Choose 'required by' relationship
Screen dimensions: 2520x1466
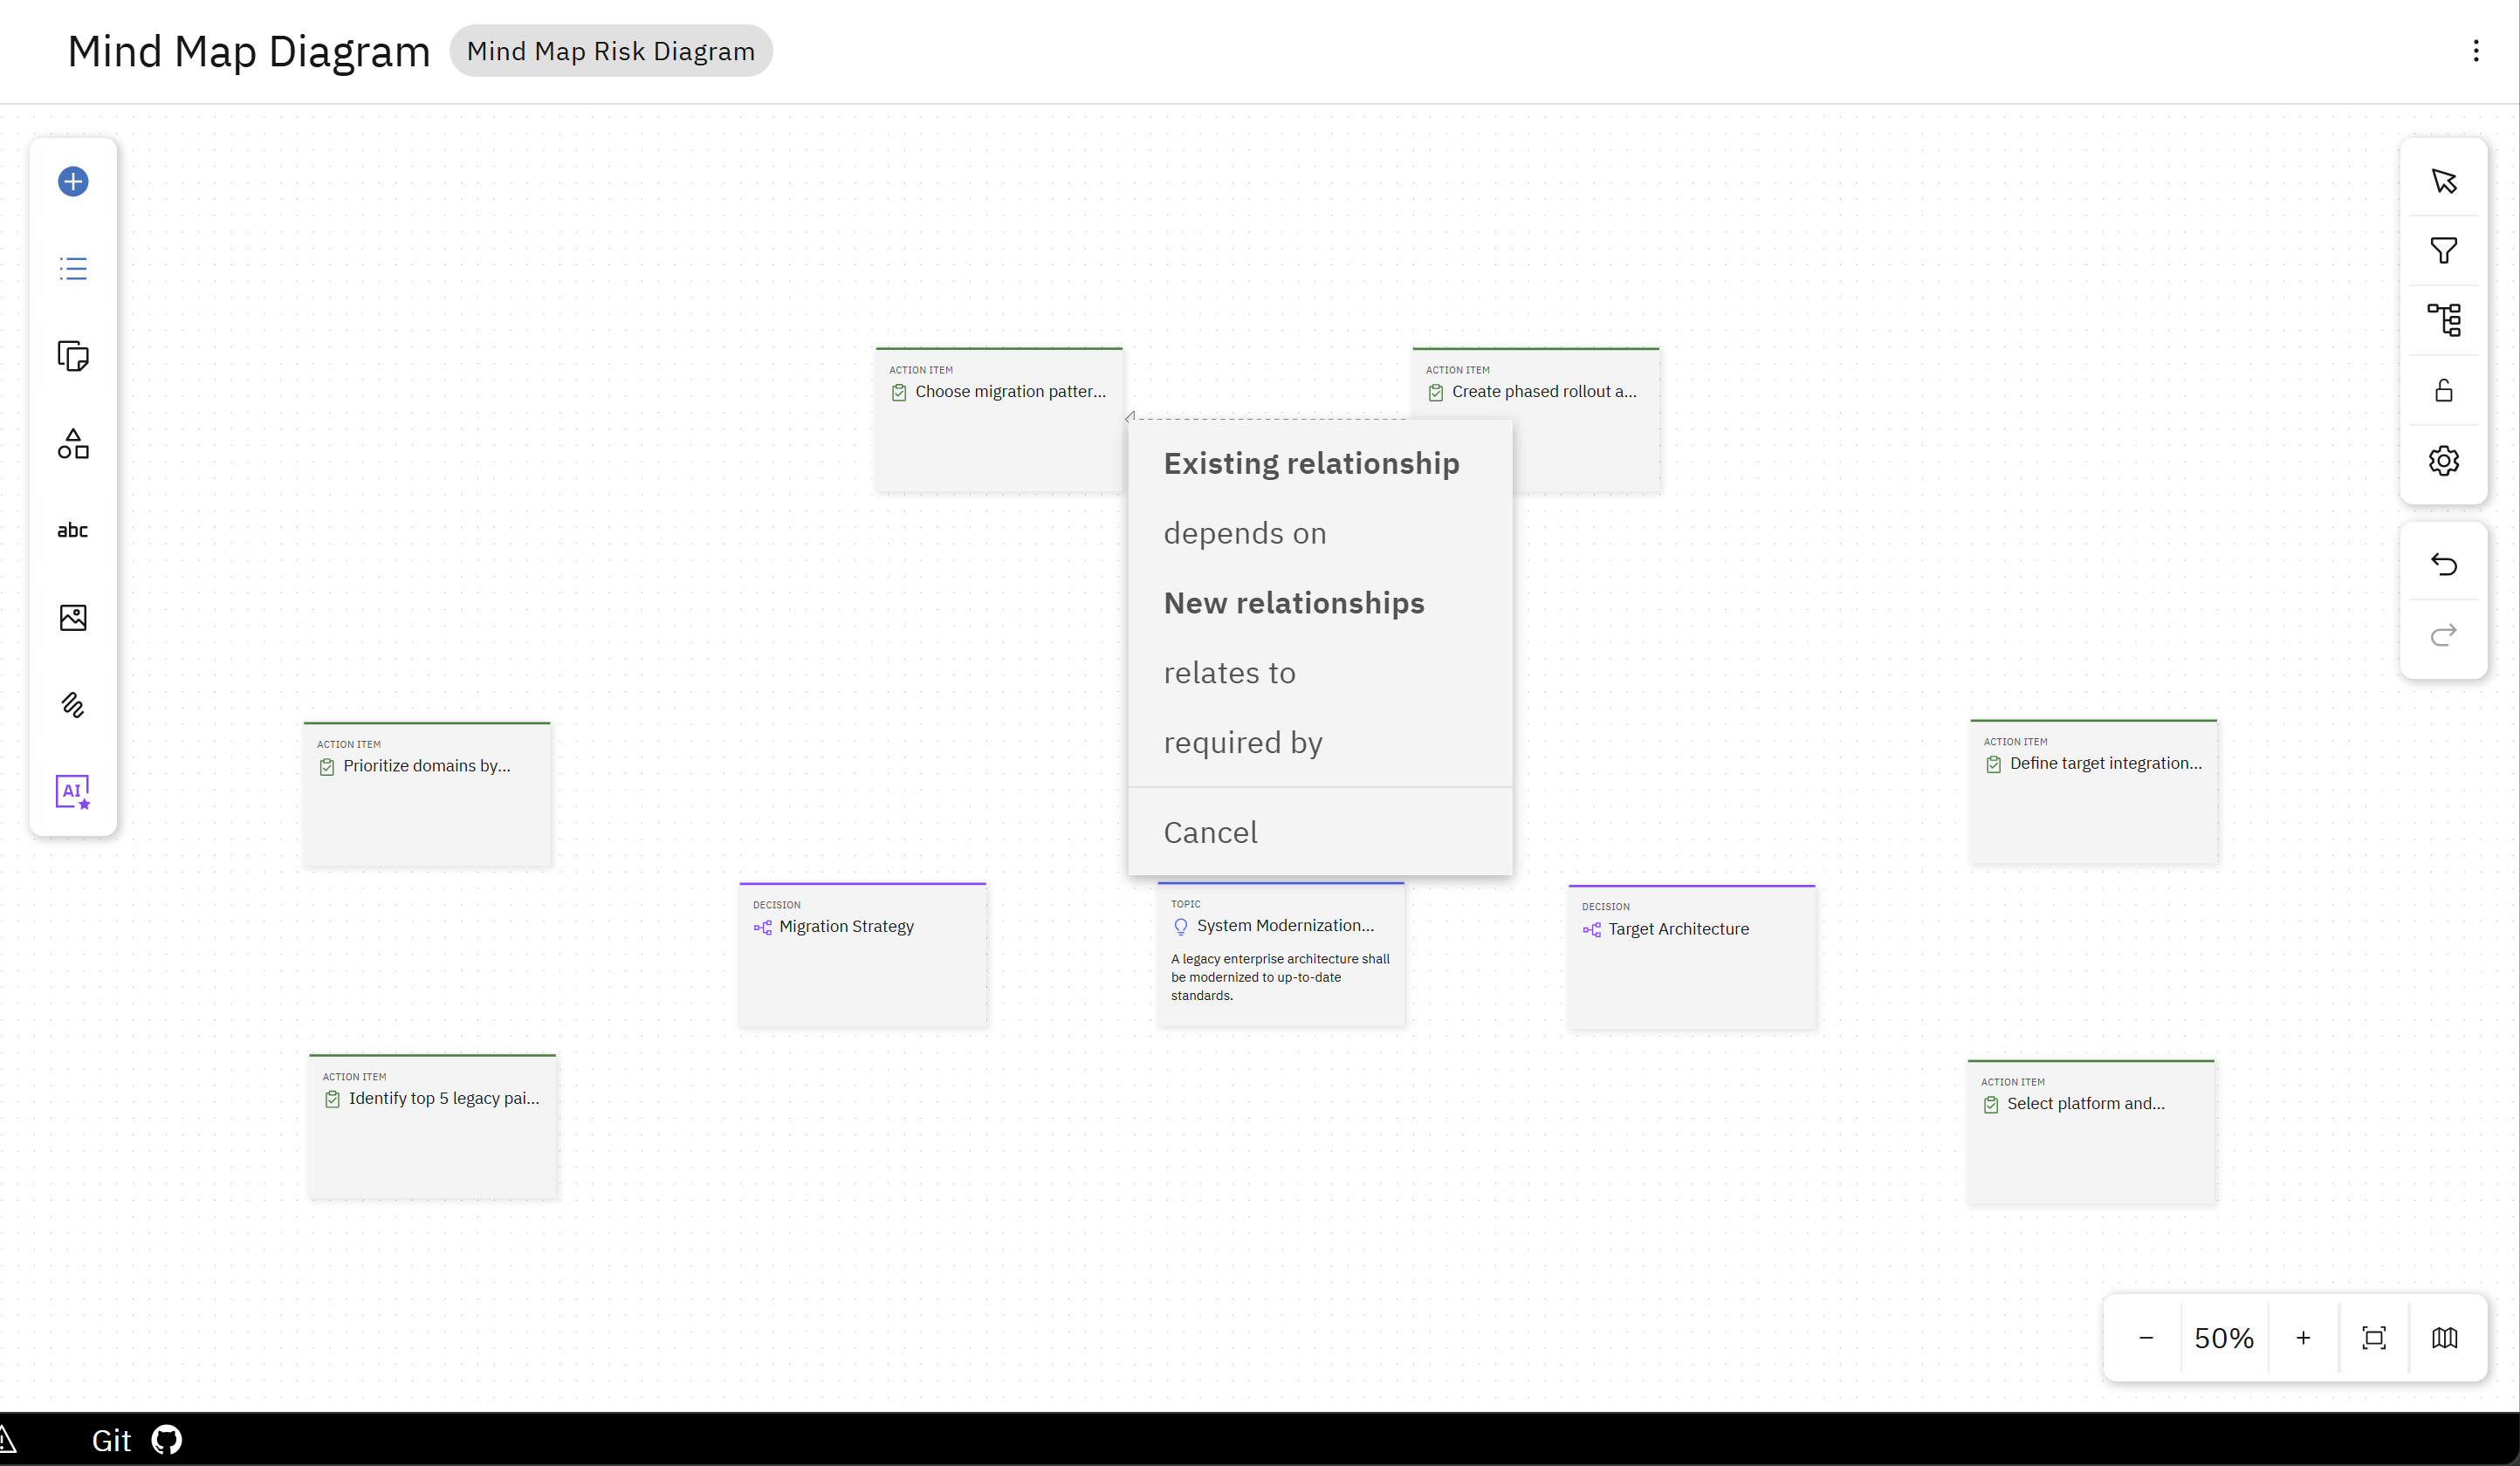pyautogui.click(x=1320, y=742)
